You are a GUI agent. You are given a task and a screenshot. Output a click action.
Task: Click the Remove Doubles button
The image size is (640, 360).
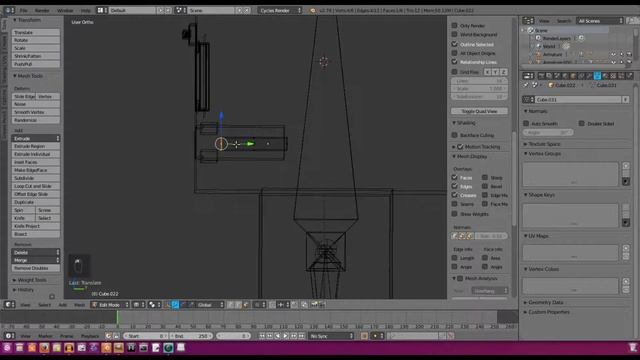pyautogui.click(x=36, y=268)
